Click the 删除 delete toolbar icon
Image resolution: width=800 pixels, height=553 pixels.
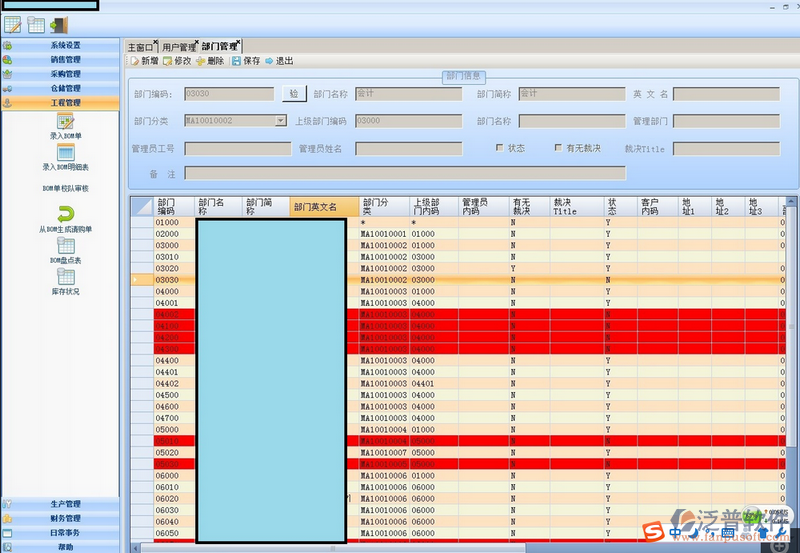201,61
